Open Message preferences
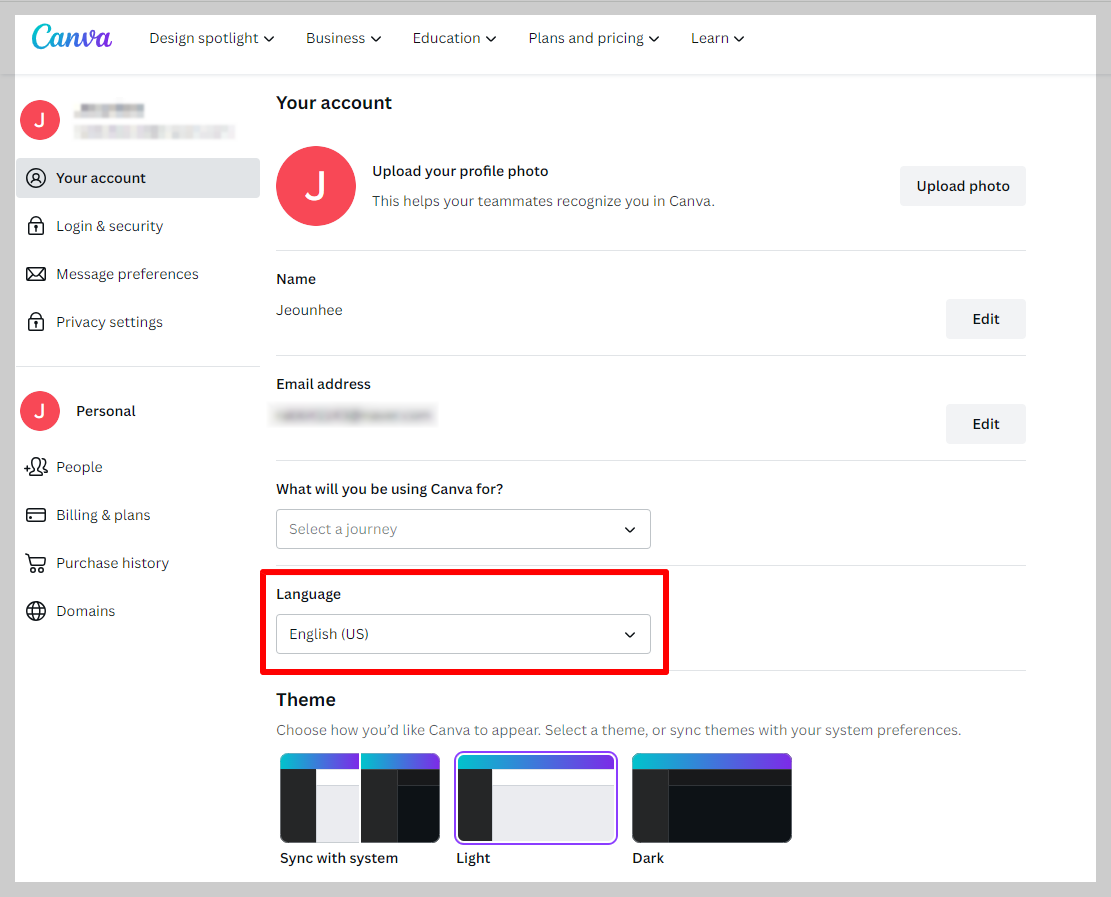This screenshot has width=1111, height=897. tap(138, 274)
